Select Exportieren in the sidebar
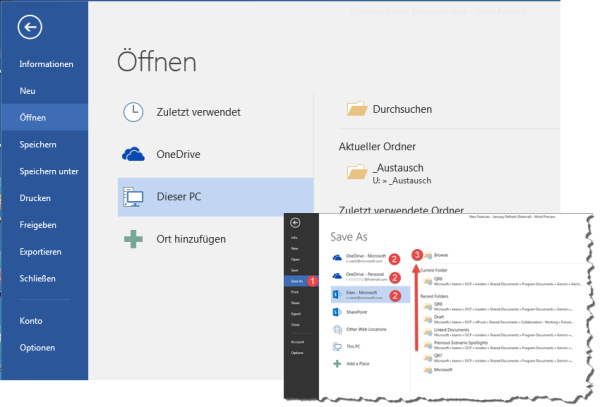This screenshot has height=407, width=600. tap(41, 252)
